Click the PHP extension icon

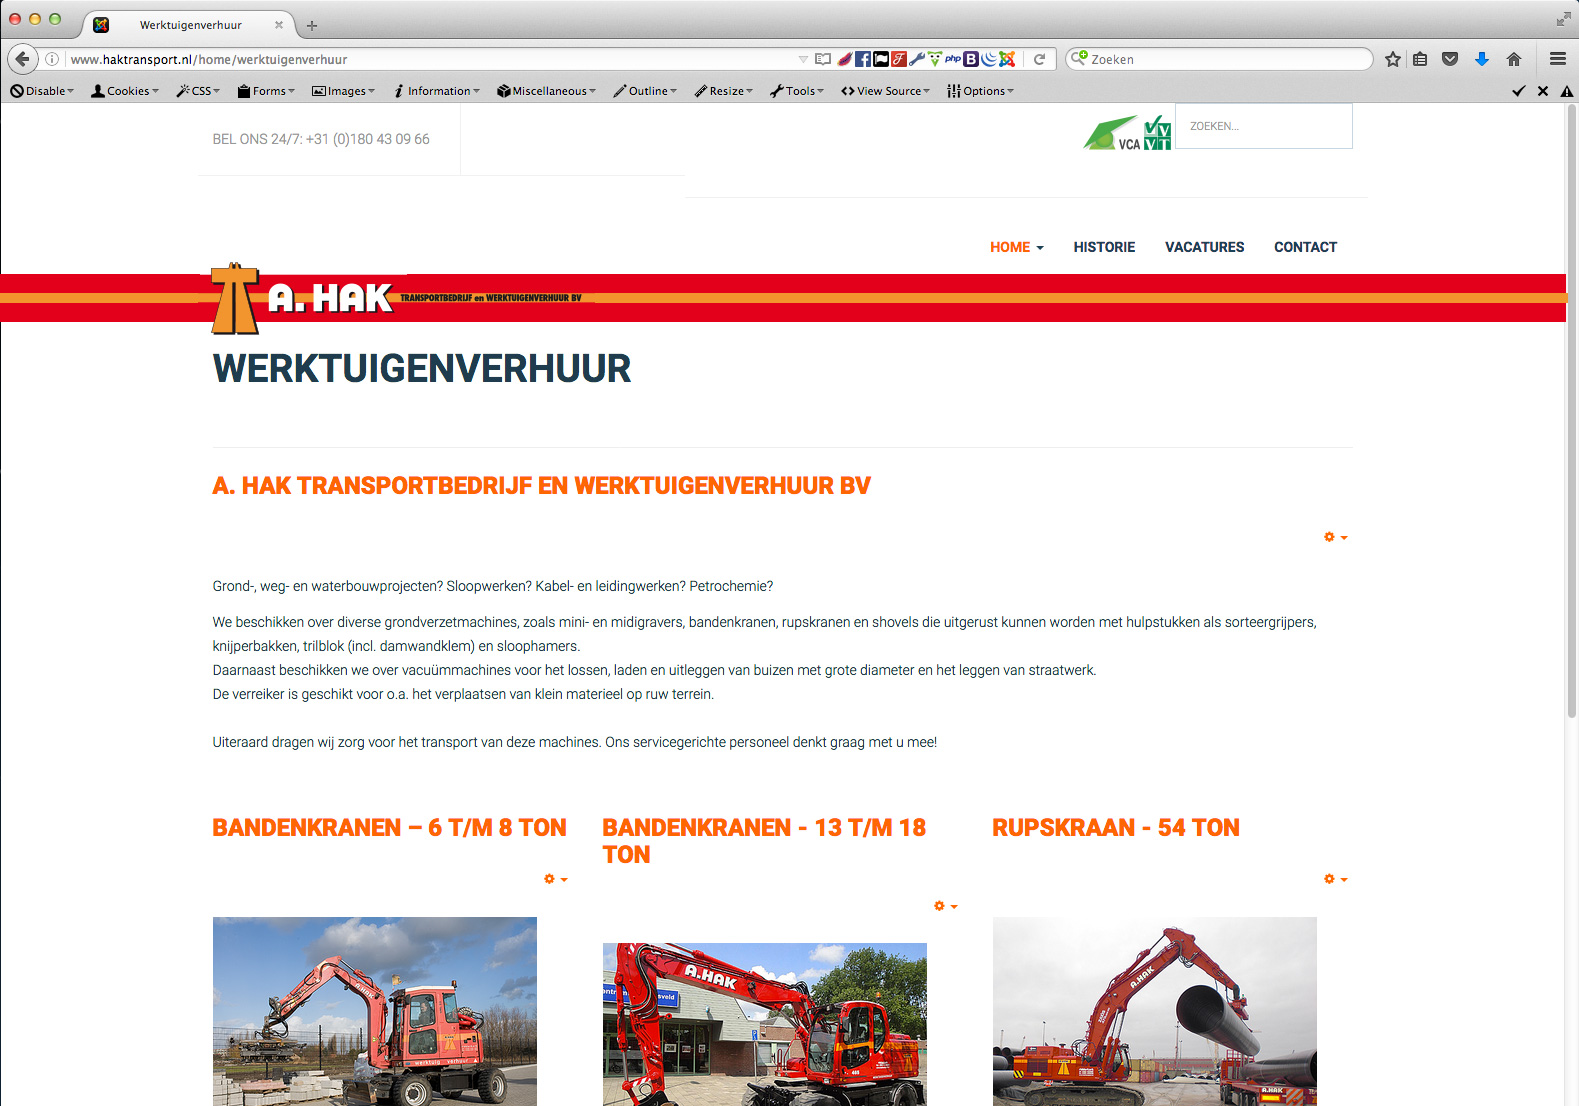[952, 59]
